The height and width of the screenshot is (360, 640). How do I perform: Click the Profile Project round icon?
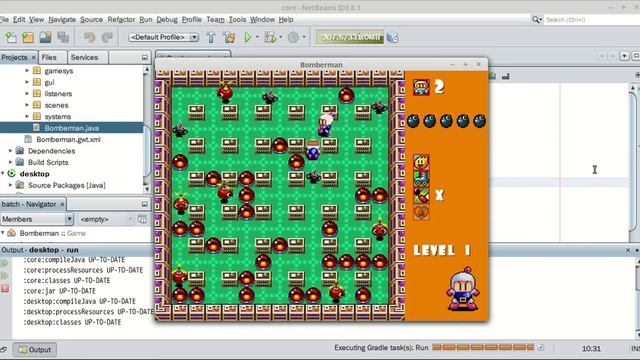[x=293, y=38]
